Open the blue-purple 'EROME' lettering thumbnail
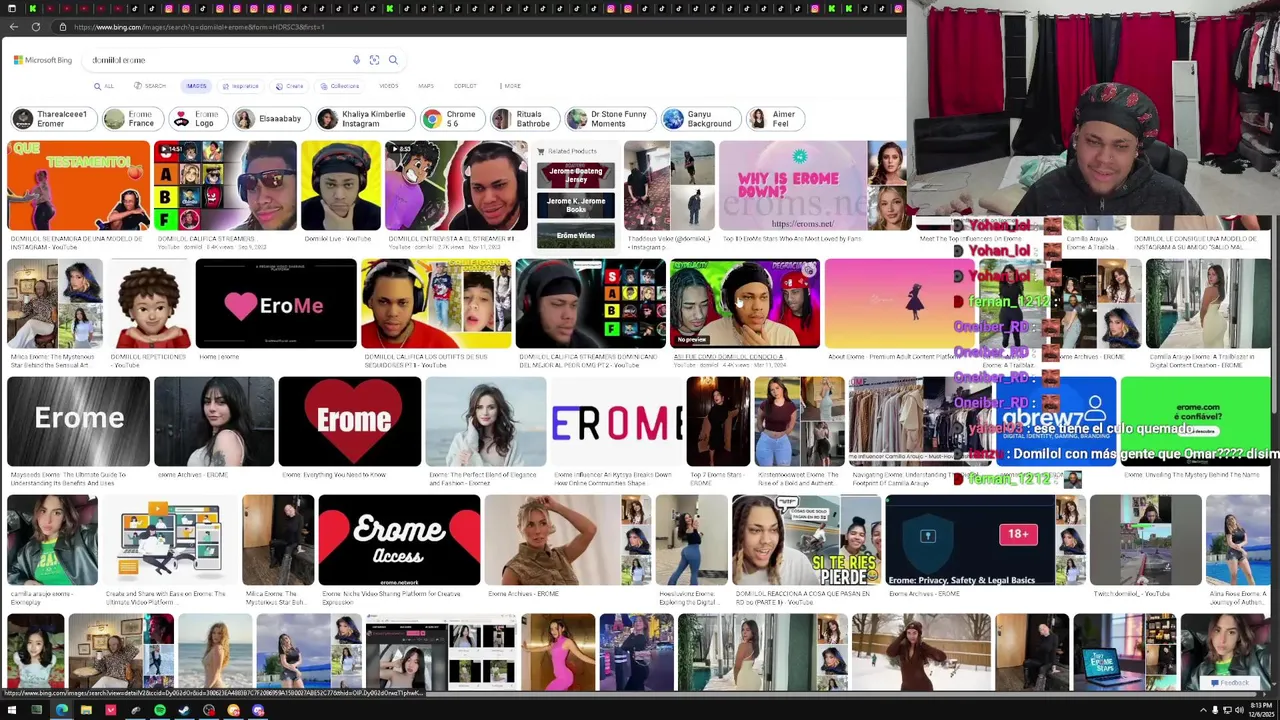Screen dimensions: 1280x720 coord(617,422)
